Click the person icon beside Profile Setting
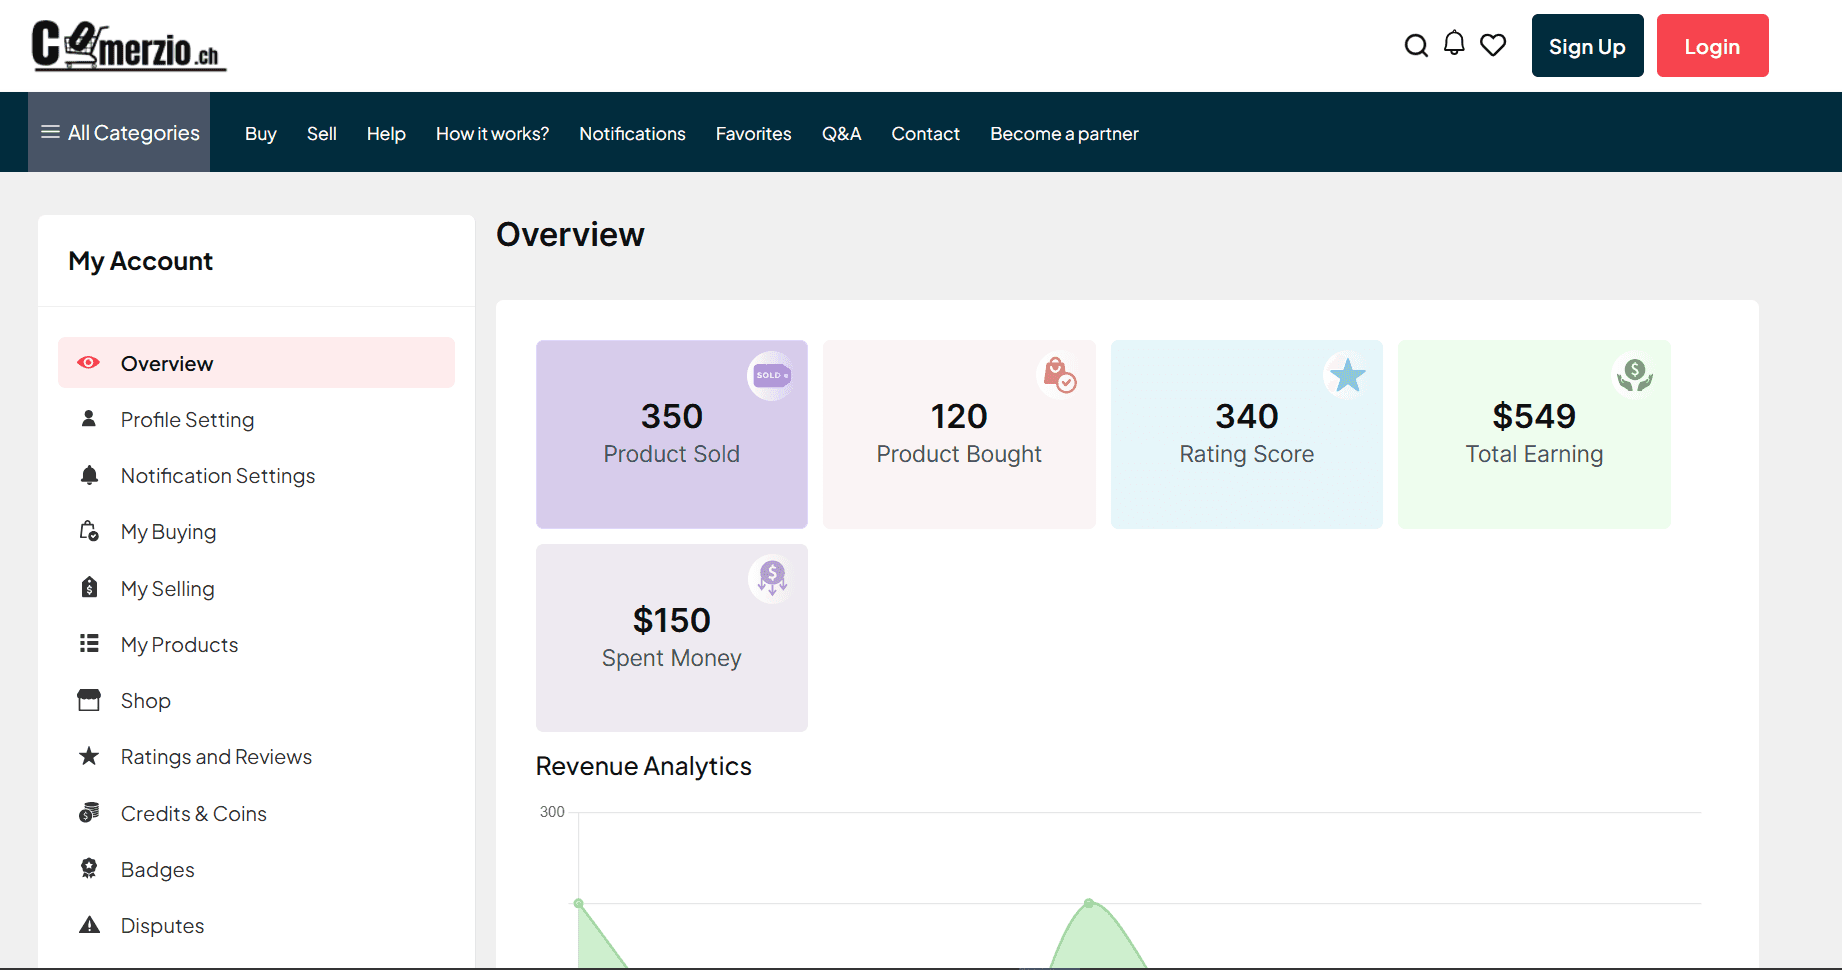Screen dimensions: 1842x970 pyautogui.click(x=89, y=418)
